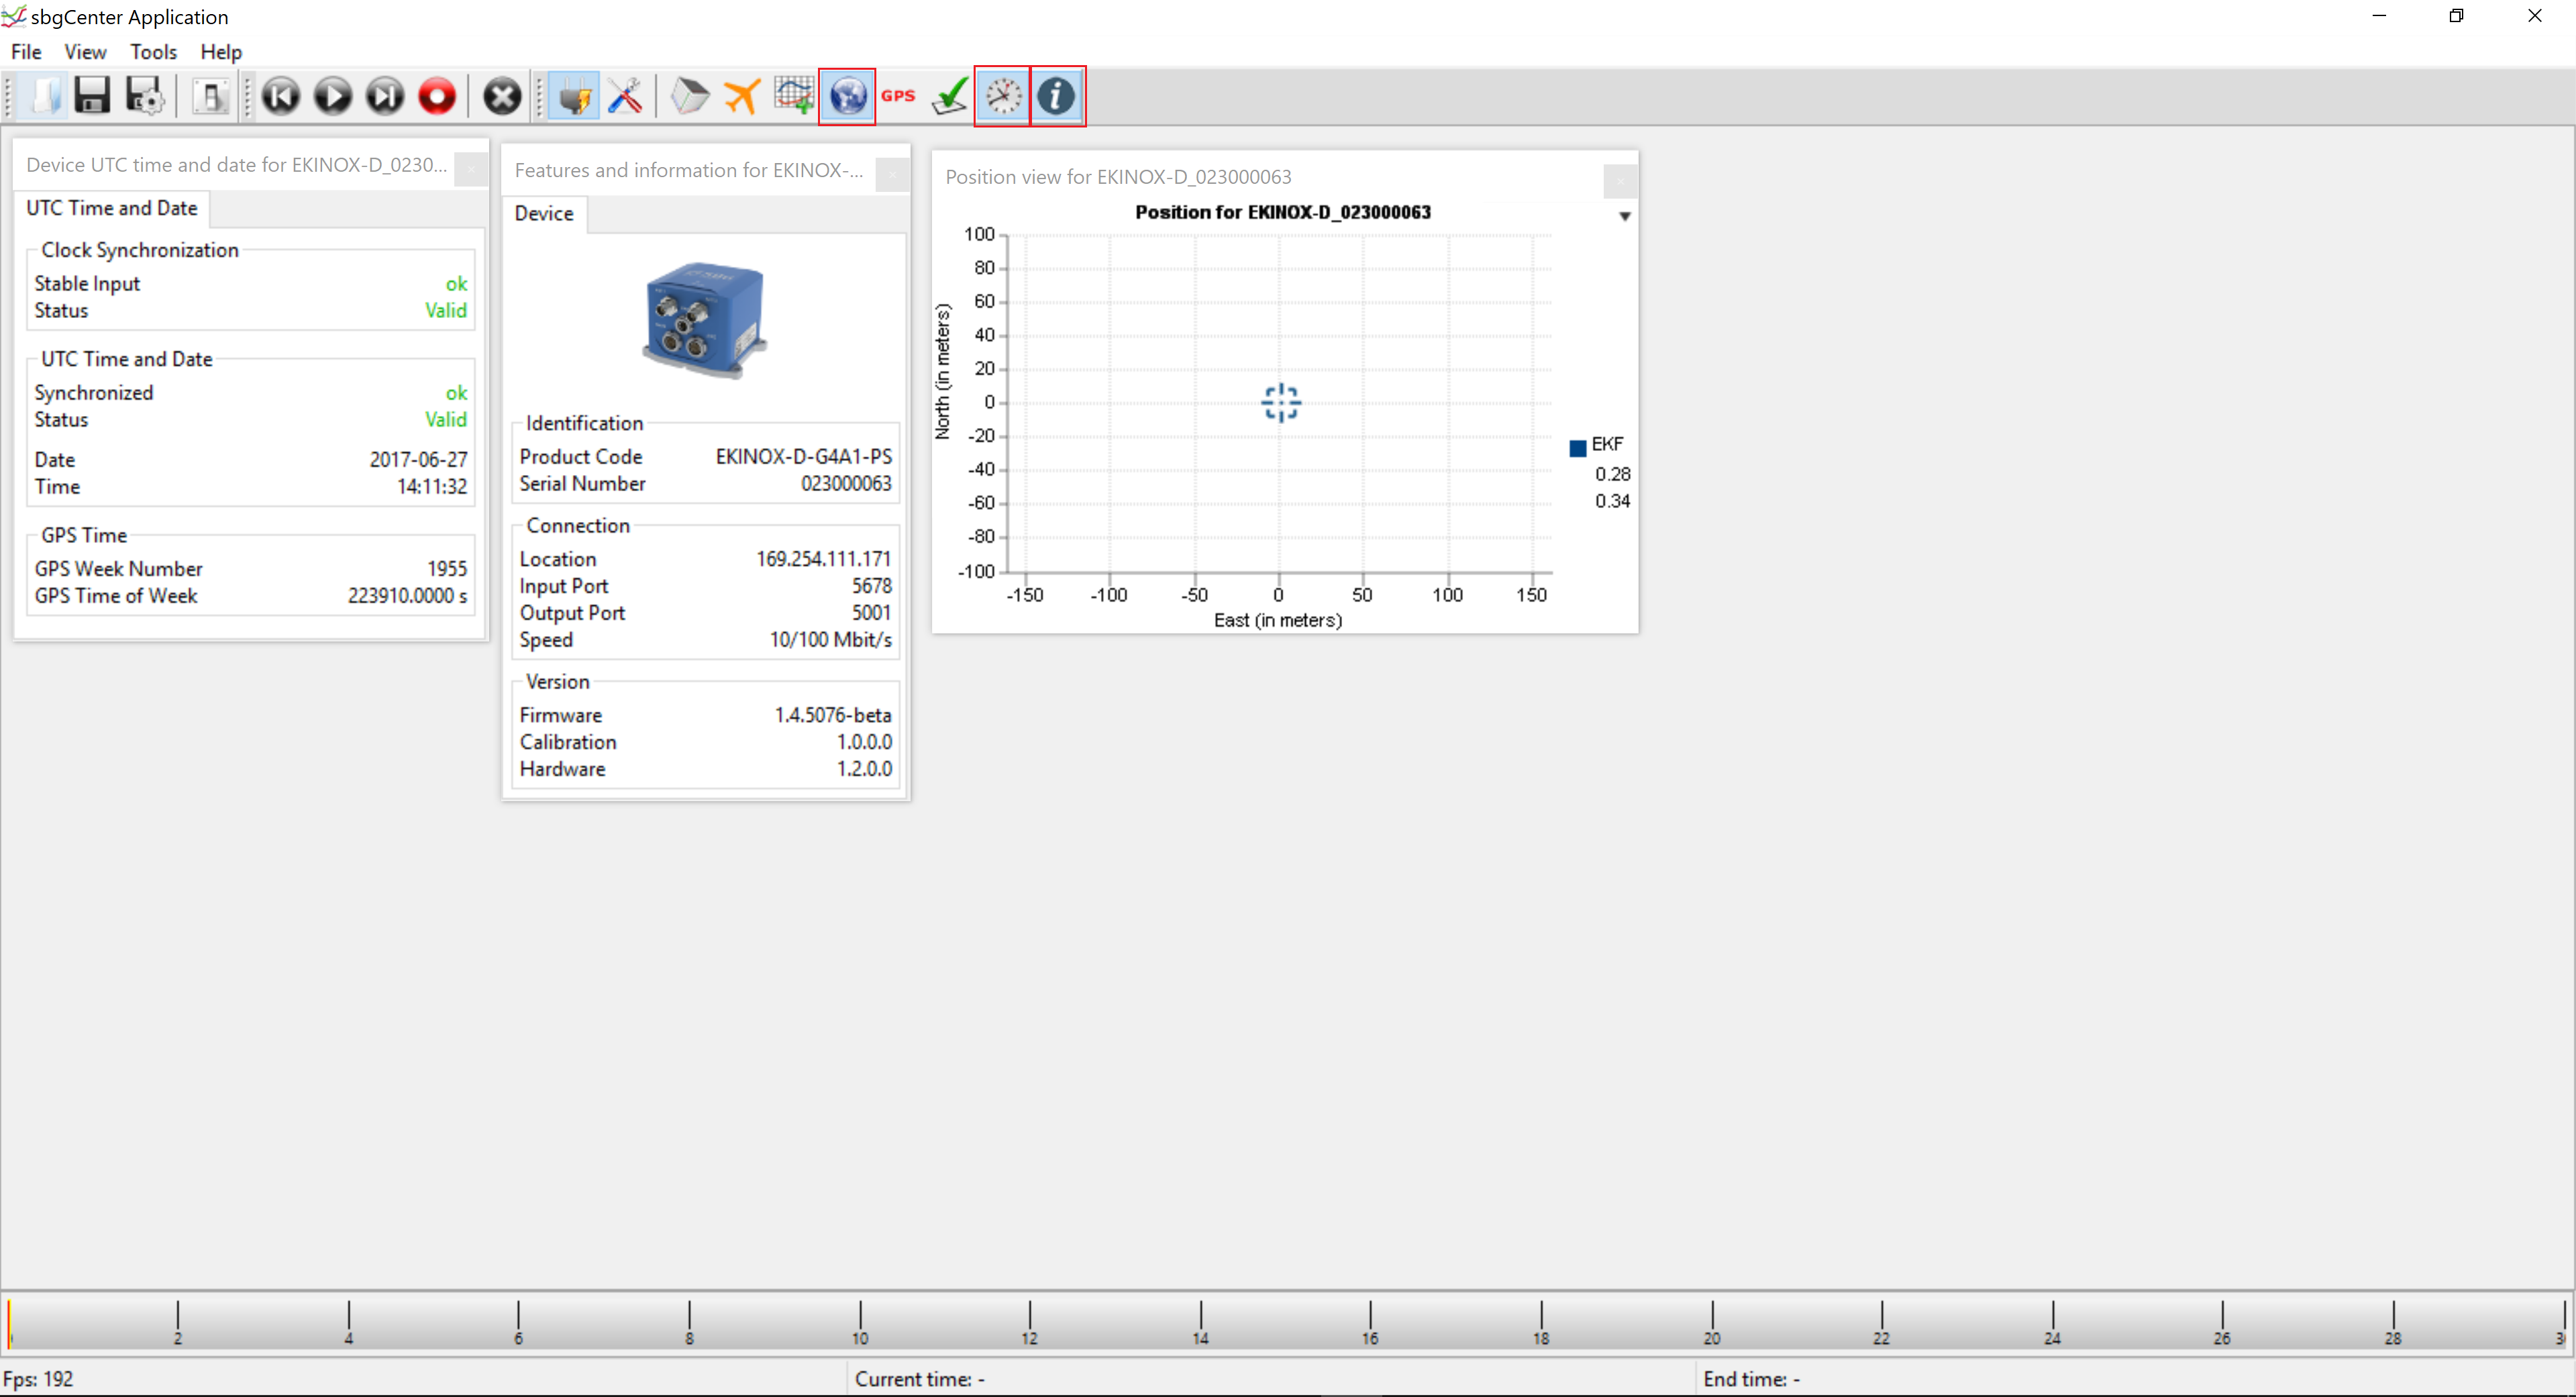
Task: Click the green checkmark status icon
Action: coord(950,96)
